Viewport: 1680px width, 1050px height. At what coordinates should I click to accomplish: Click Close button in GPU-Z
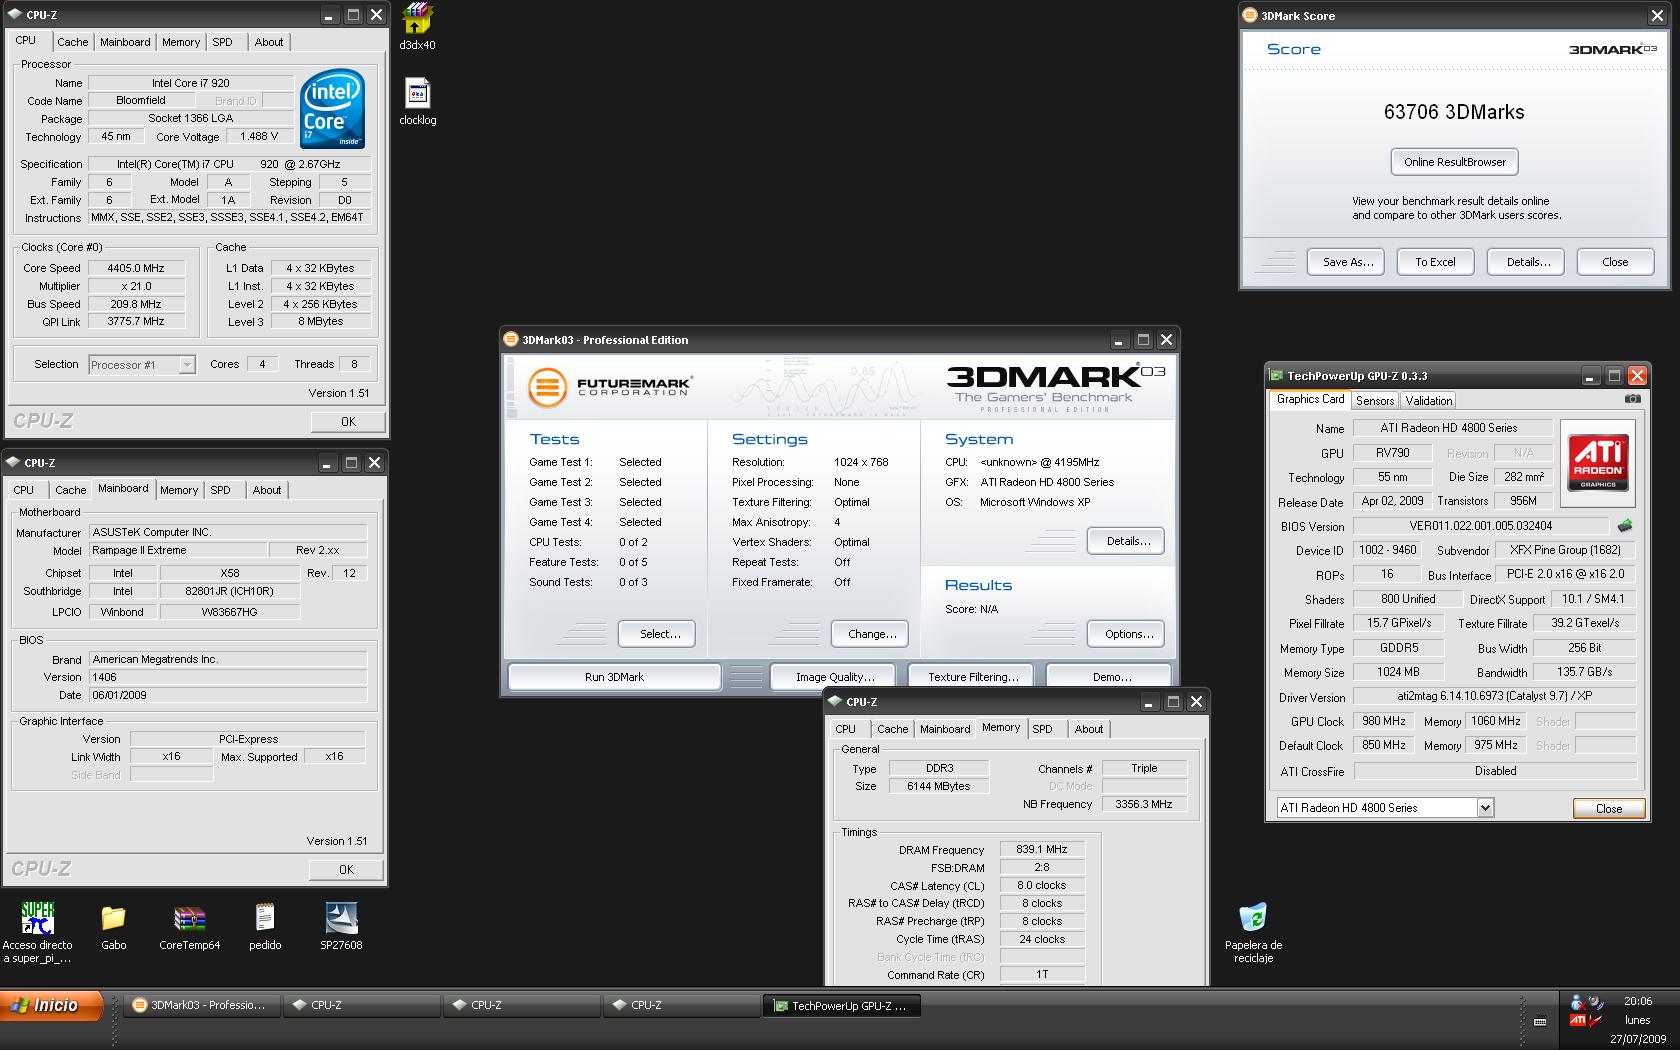[x=1608, y=808]
